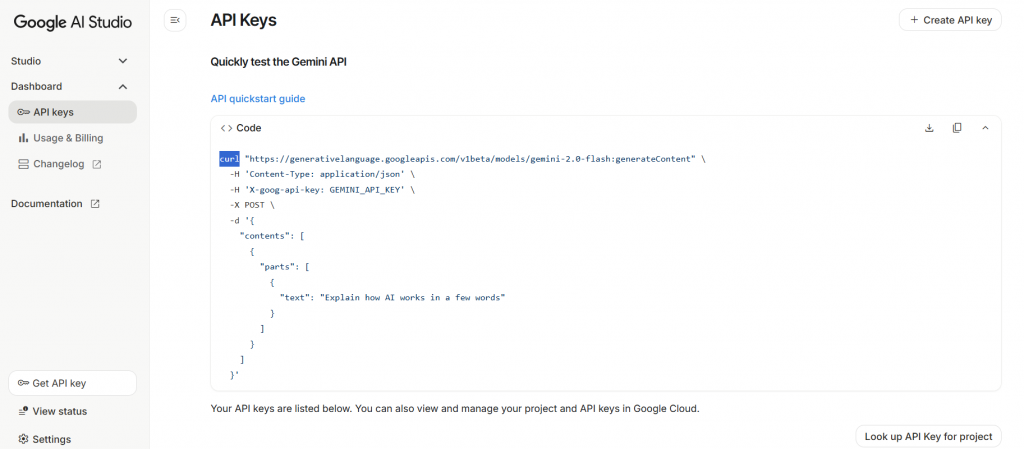
Task: Click the Get API key button
Action: click(x=72, y=383)
